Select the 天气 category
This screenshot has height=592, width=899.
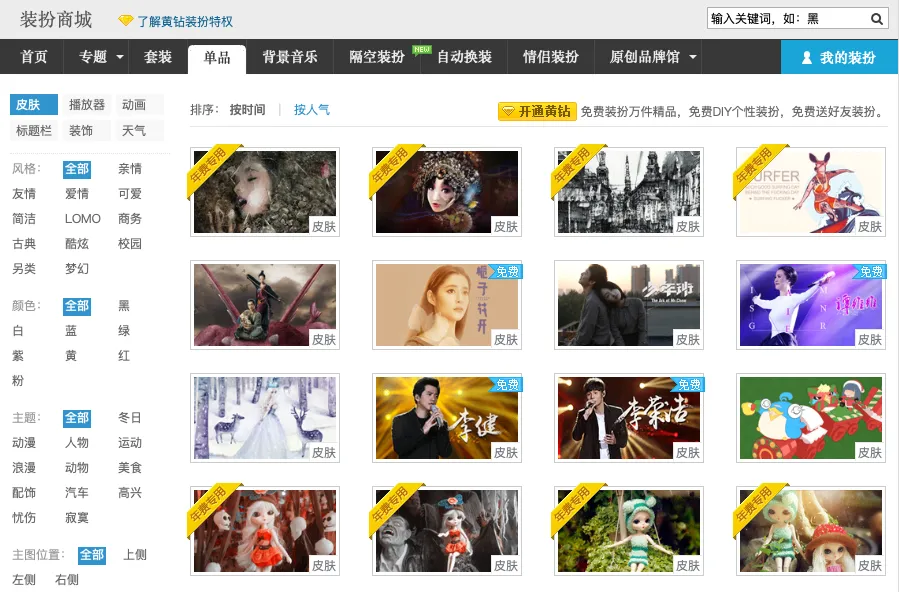click(140, 131)
